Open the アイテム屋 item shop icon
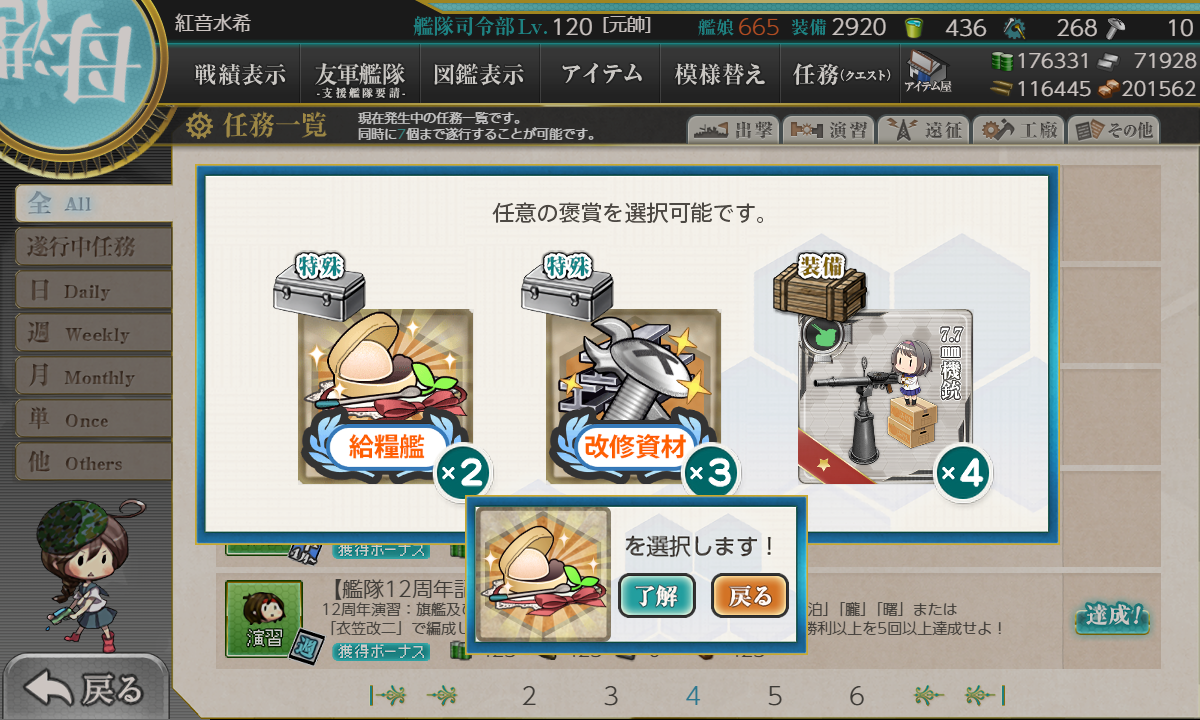This screenshot has width=1200, height=720. (x=928, y=72)
